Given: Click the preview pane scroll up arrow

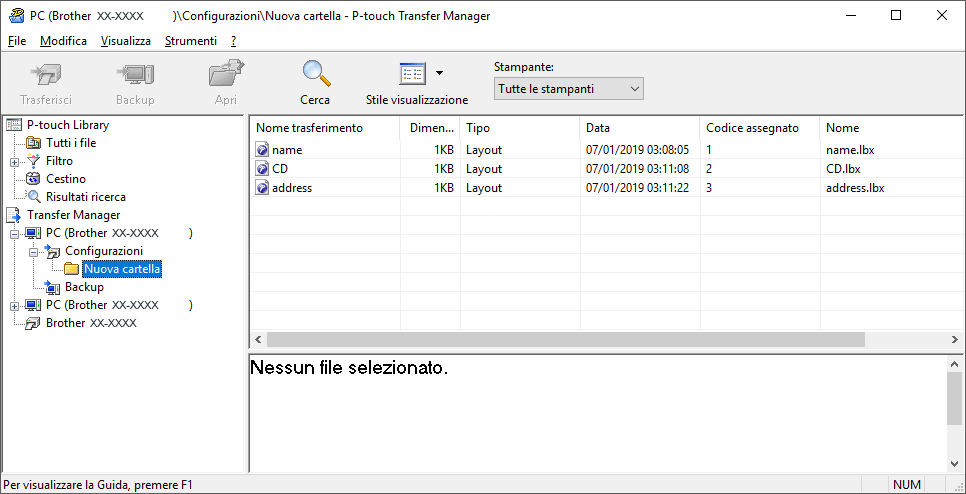Looking at the screenshot, I should tap(954, 363).
